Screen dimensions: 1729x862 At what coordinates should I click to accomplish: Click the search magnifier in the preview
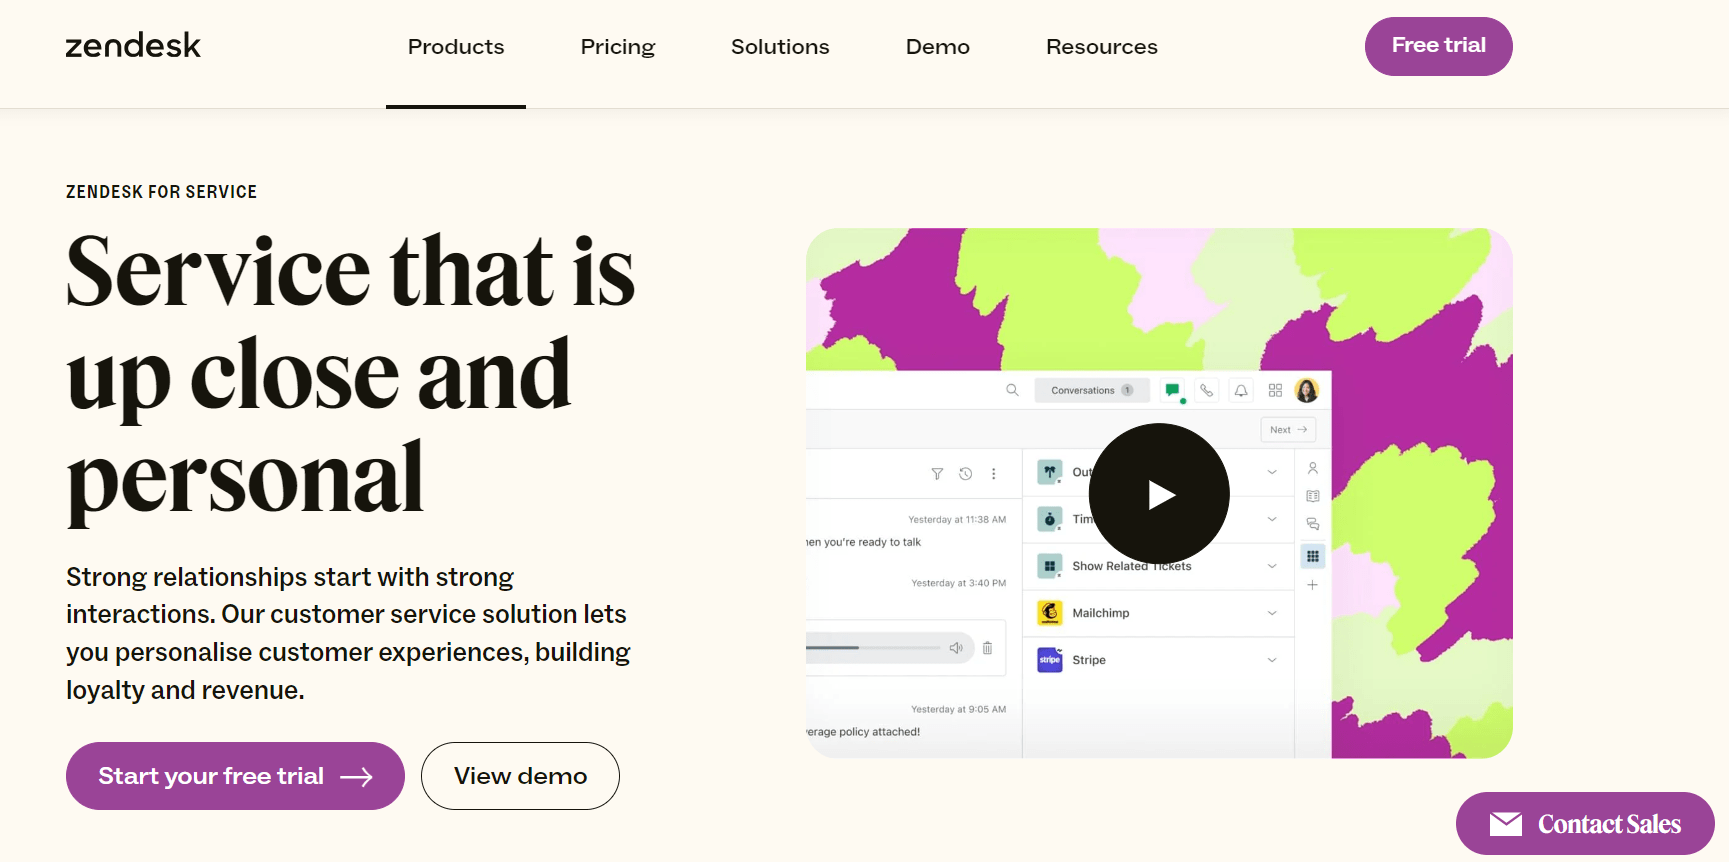click(1012, 390)
